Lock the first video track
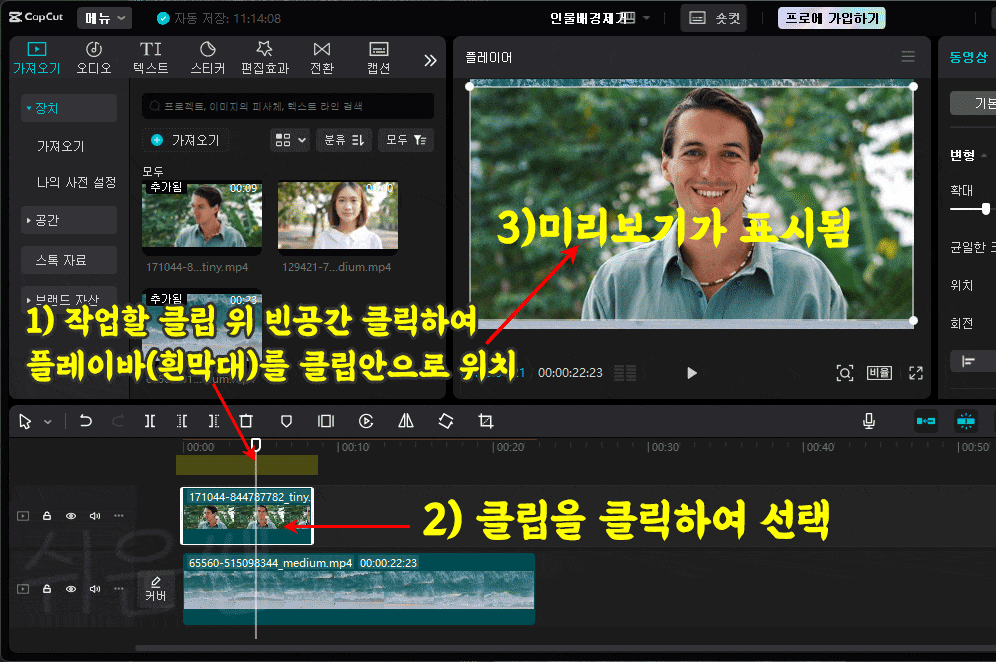Screen dimensions: 996x662 (47, 515)
